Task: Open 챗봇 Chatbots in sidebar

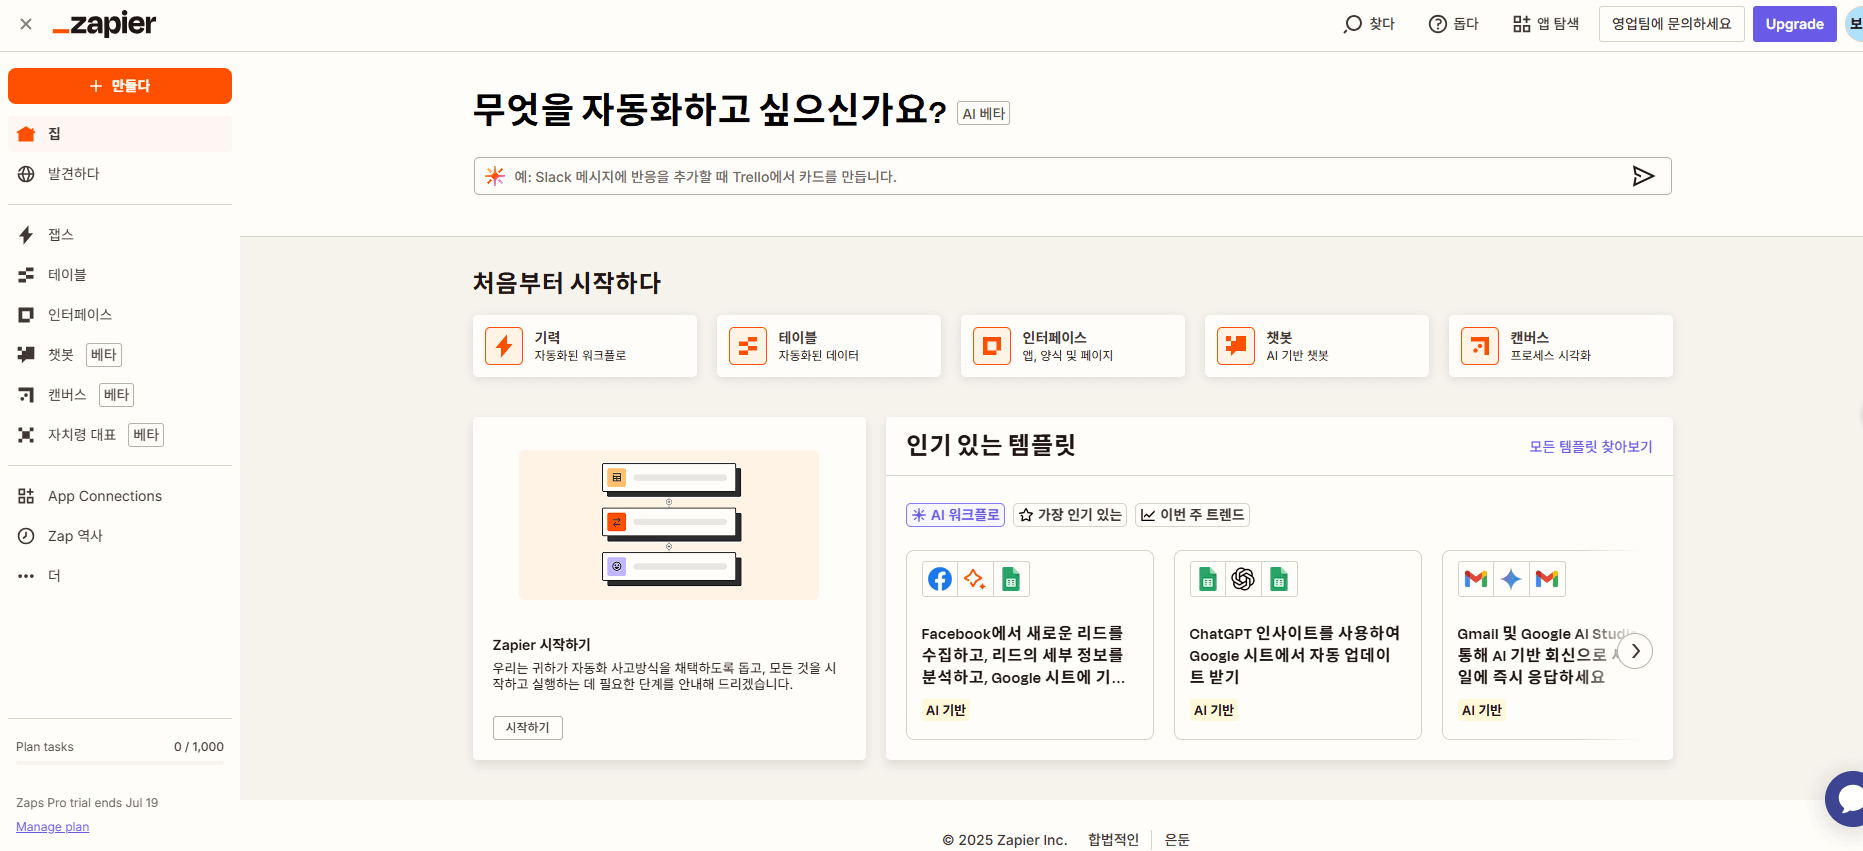Action: [x=120, y=355]
